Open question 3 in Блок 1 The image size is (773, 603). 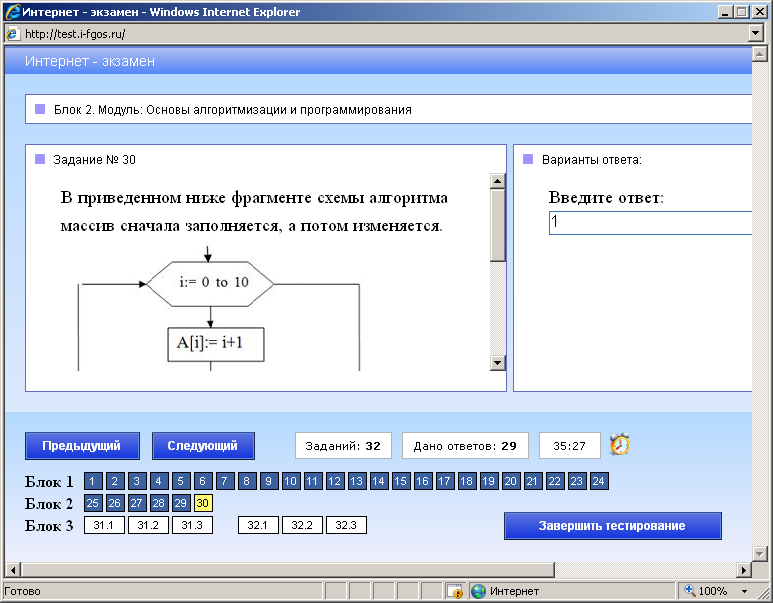137,481
